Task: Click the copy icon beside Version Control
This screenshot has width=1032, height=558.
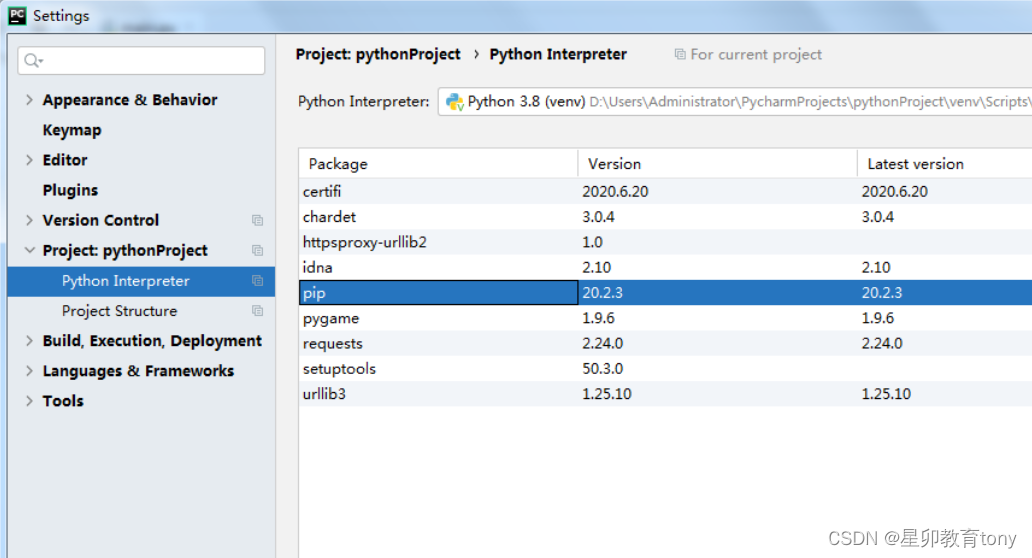Action: click(257, 220)
